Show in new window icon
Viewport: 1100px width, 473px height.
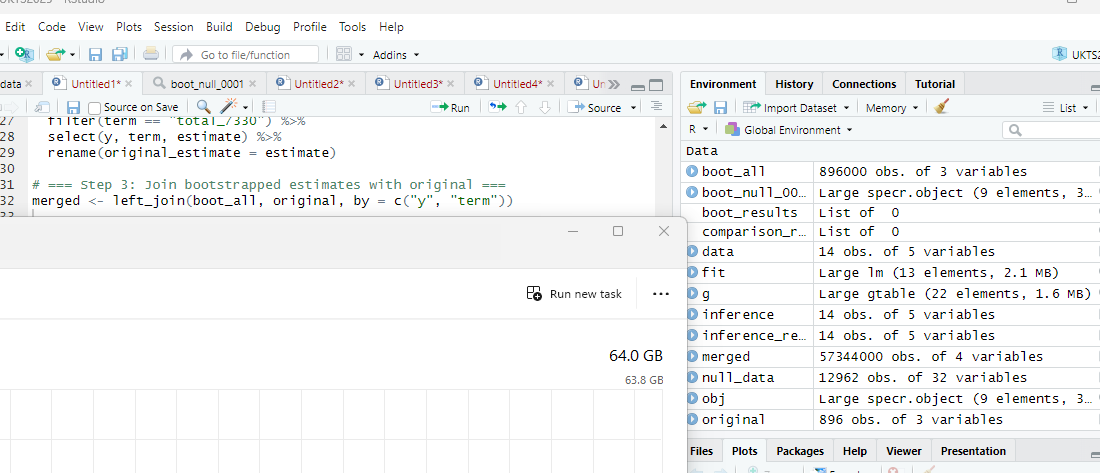point(42,107)
